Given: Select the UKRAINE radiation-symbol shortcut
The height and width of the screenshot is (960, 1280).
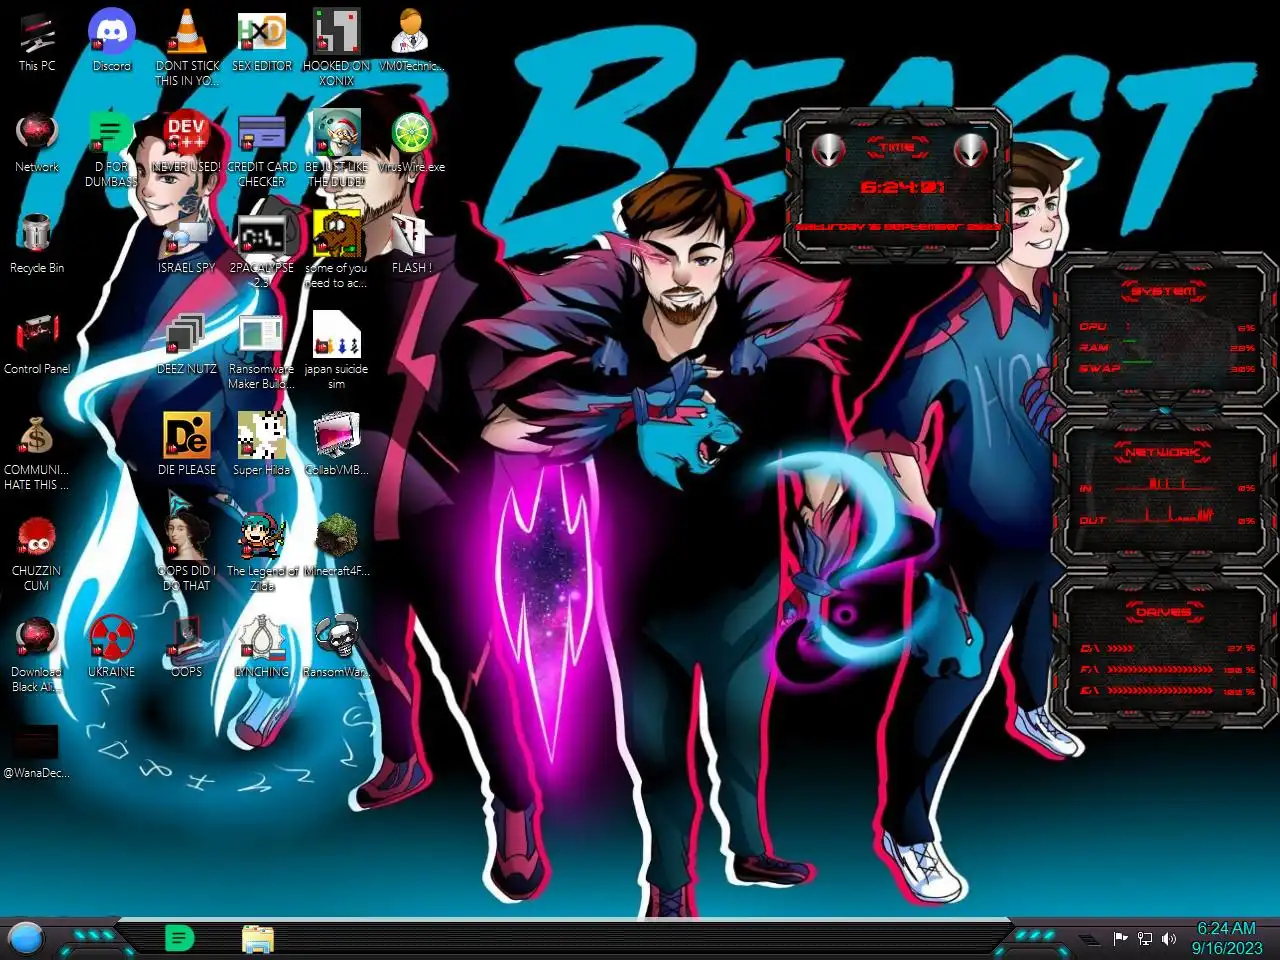Looking at the screenshot, I should coord(112,648).
